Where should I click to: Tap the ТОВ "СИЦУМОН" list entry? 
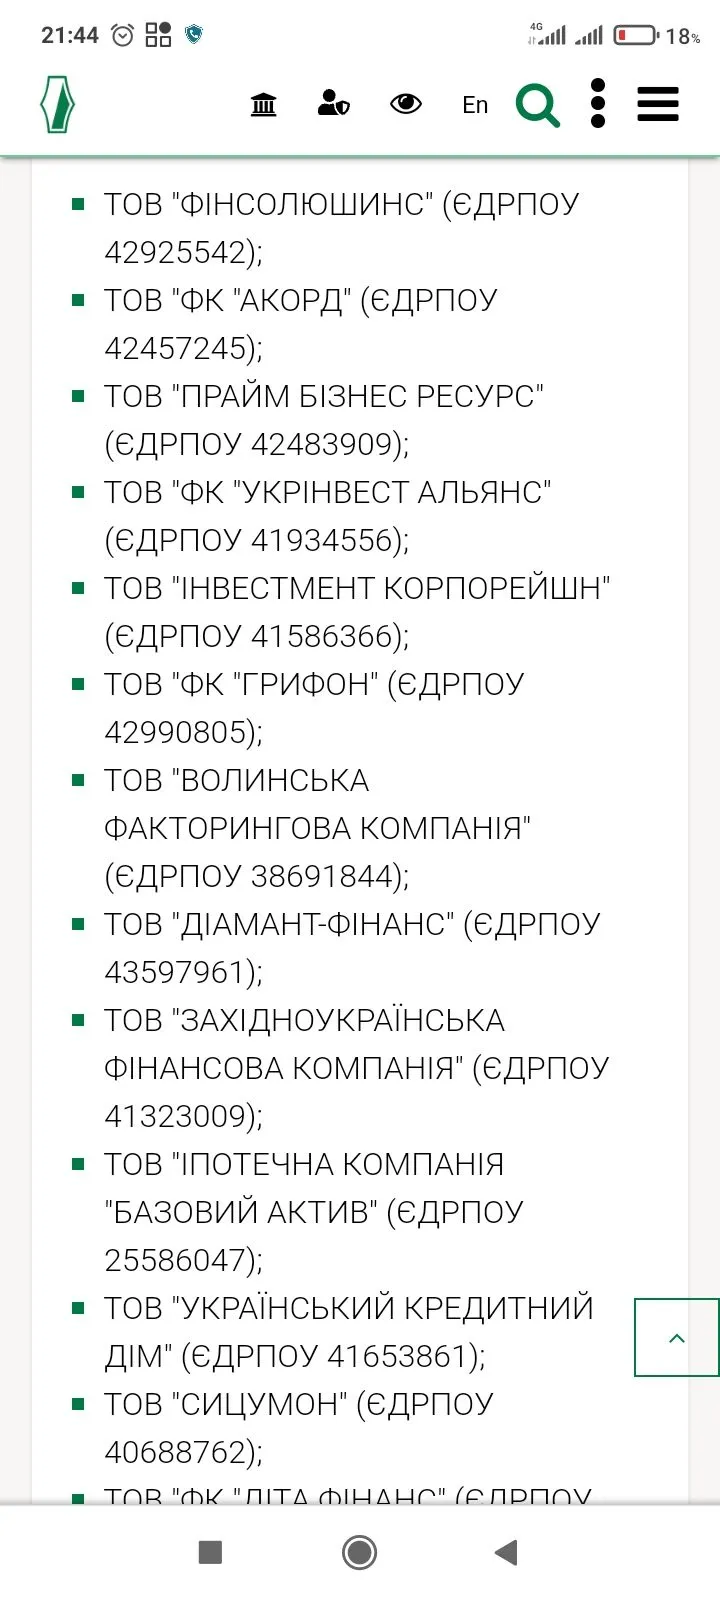pyautogui.click(x=298, y=1428)
